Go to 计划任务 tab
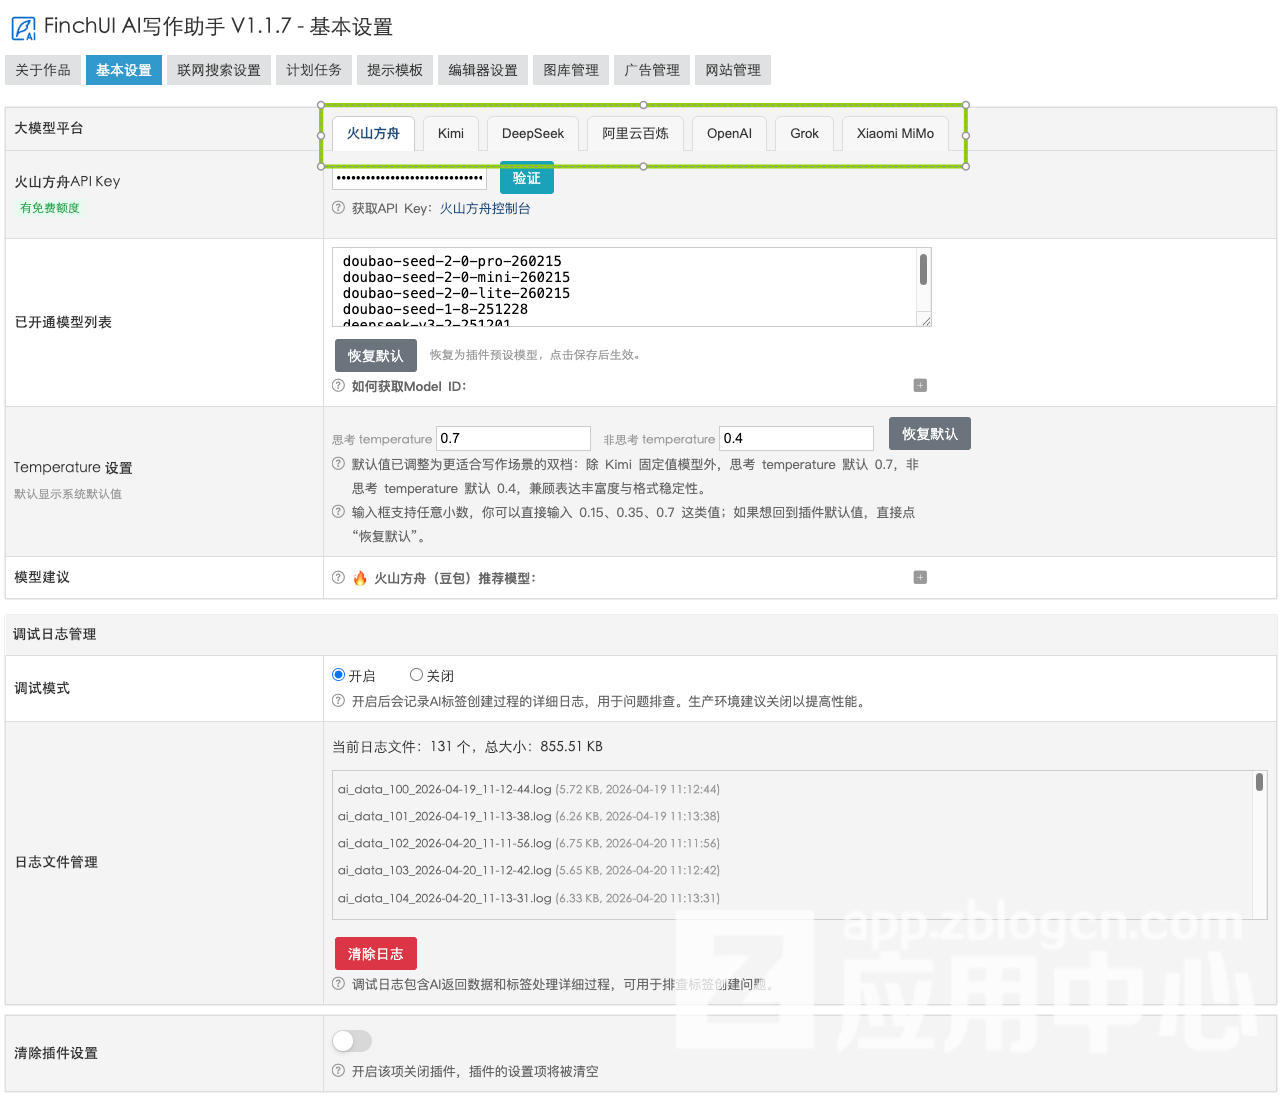Image resolution: width=1283 pixels, height=1099 pixels. click(314, 70)
